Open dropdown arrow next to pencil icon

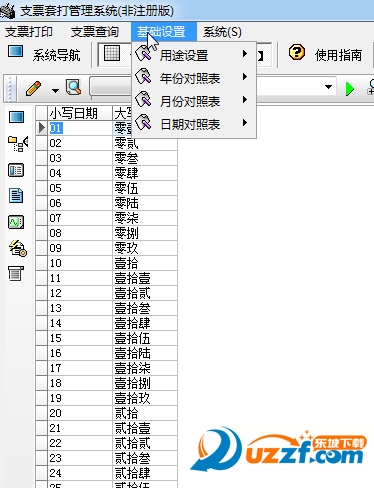click(x=55, y=90)
